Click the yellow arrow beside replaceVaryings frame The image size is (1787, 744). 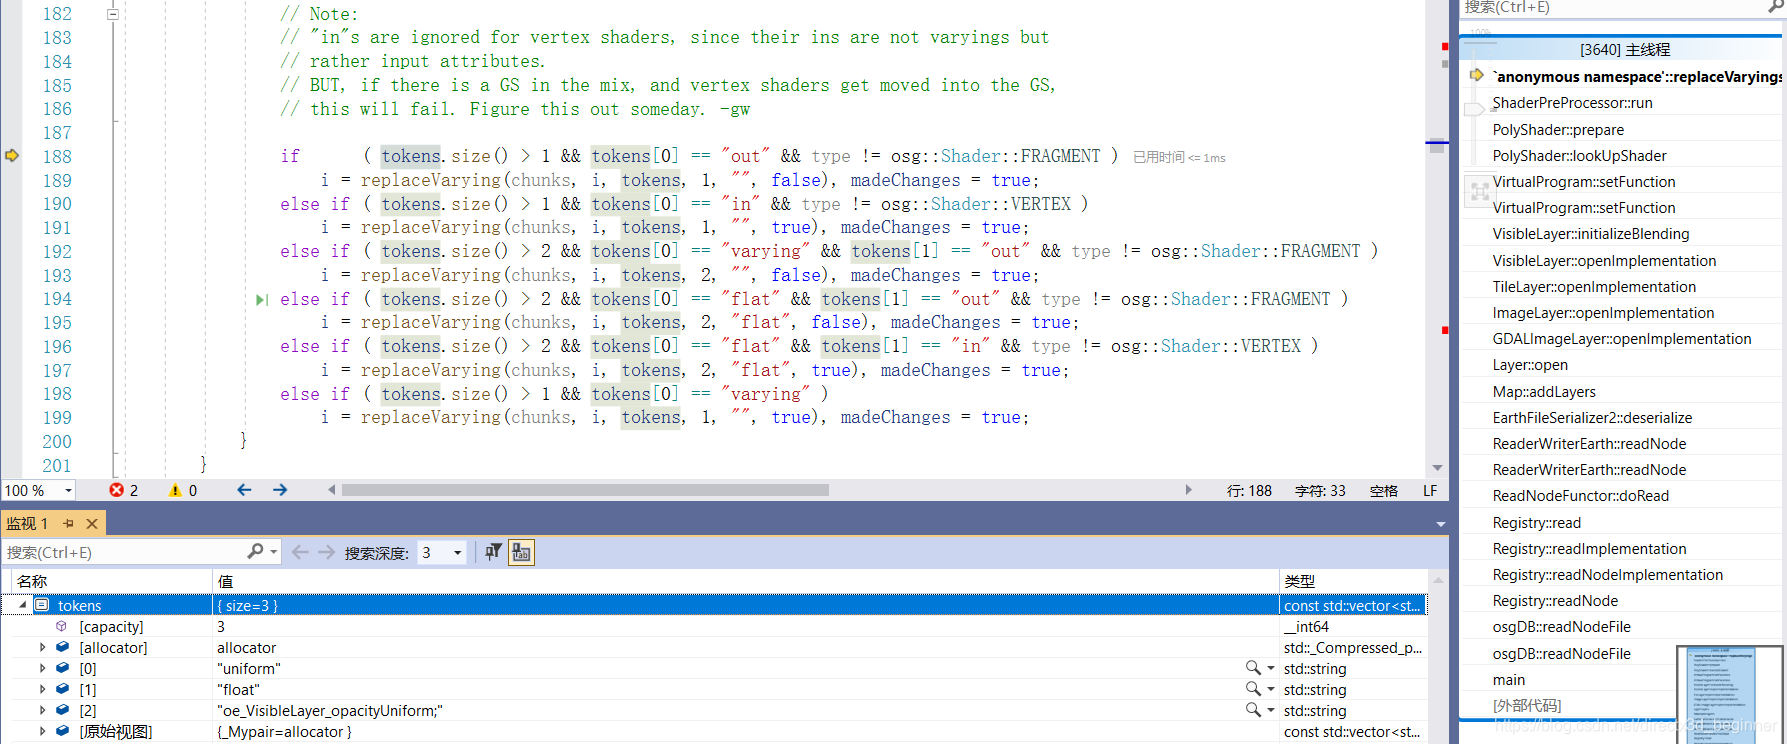click(1477, 76)
